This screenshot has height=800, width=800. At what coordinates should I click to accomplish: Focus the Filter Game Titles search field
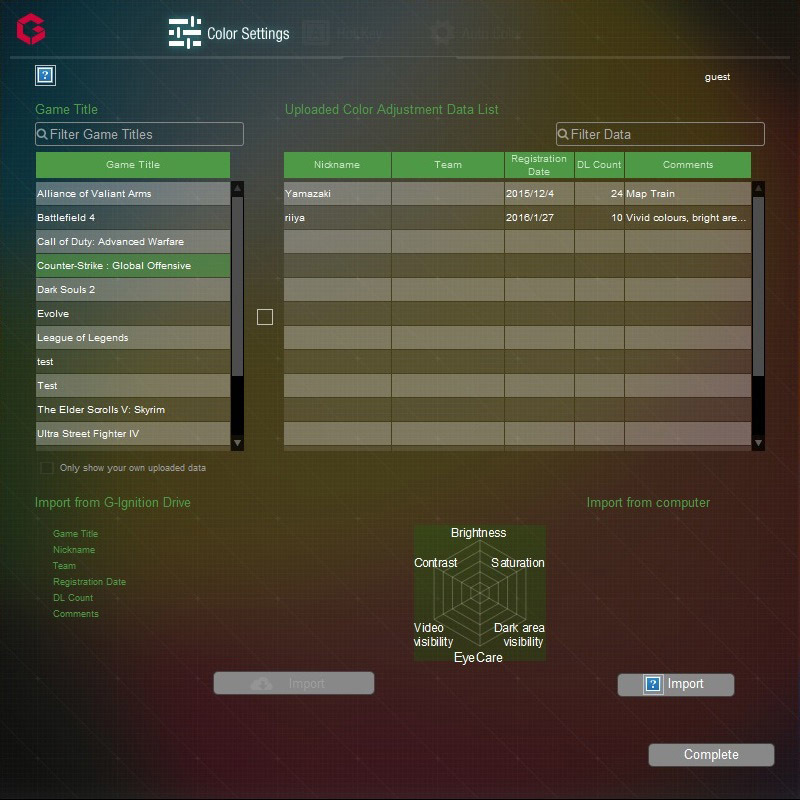pyautogui.click(x=139, y=134)
